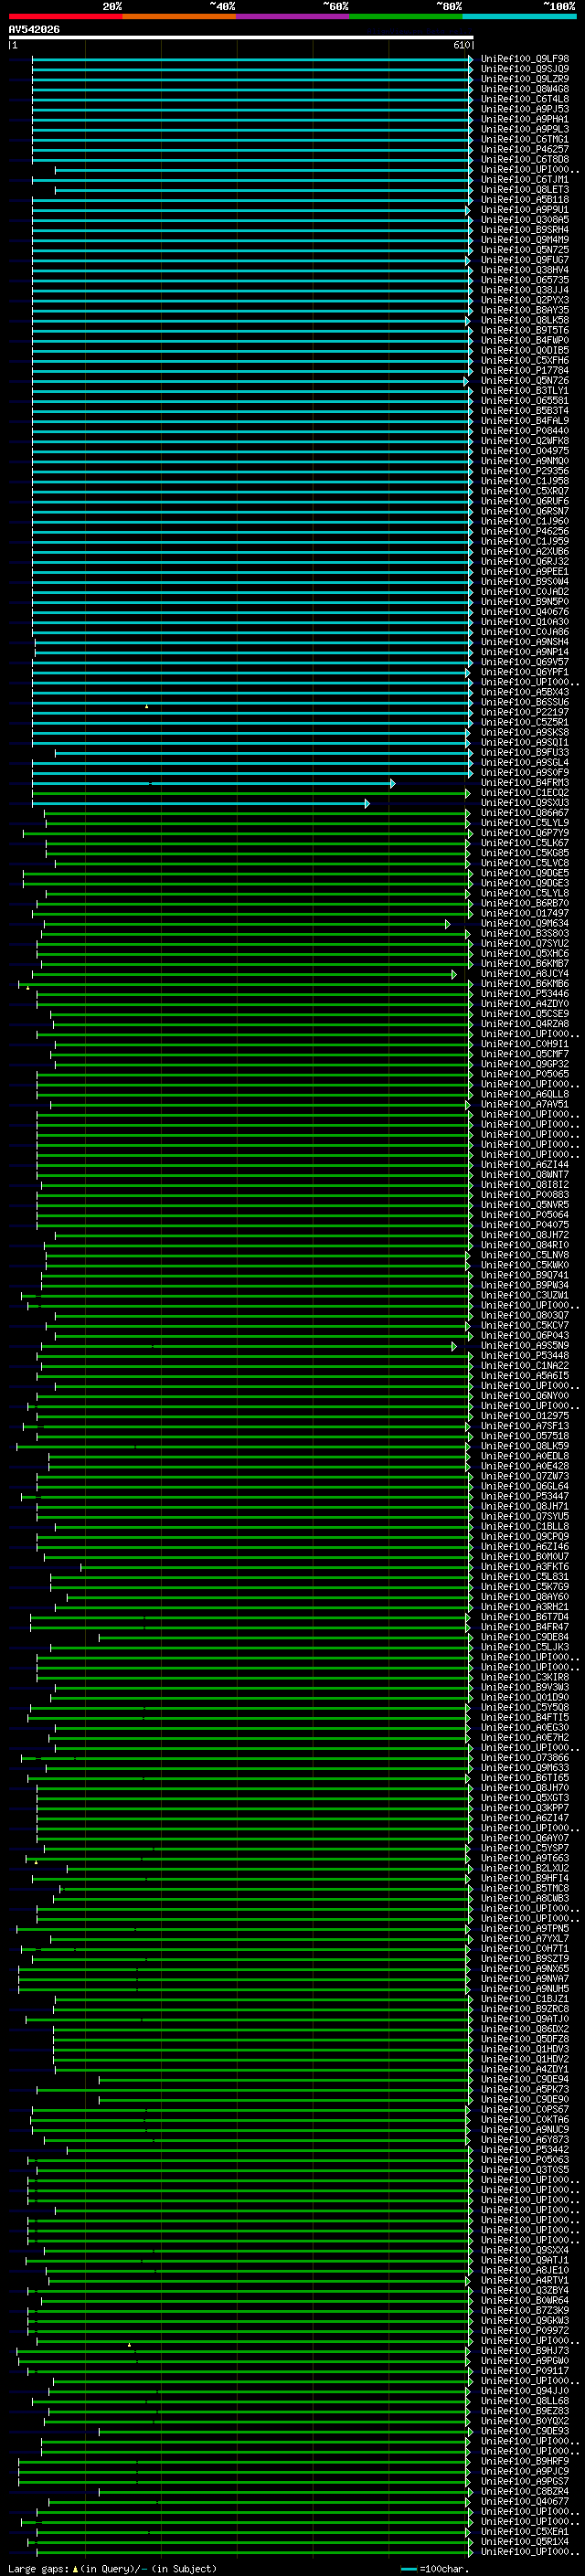Select hit label UniRef100_Q9LF98
585x2576 pixels.
(x=525, y=59)
